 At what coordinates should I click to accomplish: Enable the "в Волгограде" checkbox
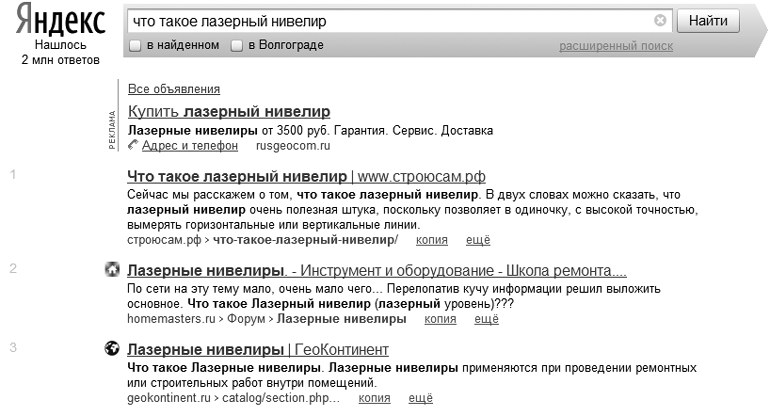click(x=237, y=45)
